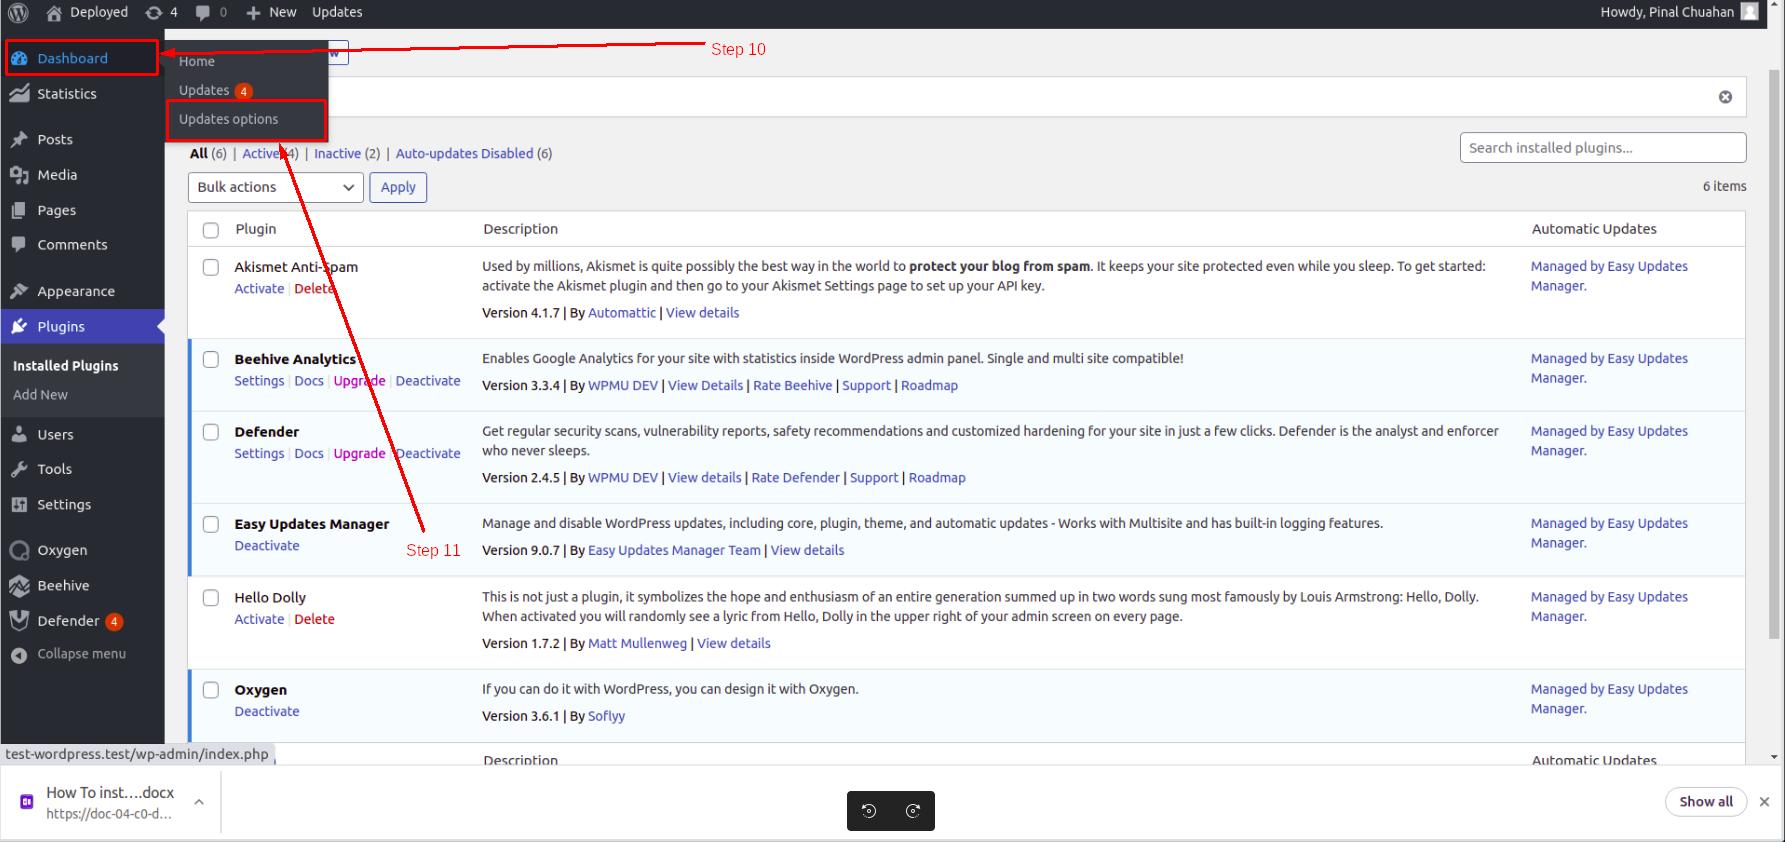Viewport: 1785px width, 842px height.
Task: Click the Comments speech bubble sidebar icon
Action: pyautogui.click(x=19, y=244)
